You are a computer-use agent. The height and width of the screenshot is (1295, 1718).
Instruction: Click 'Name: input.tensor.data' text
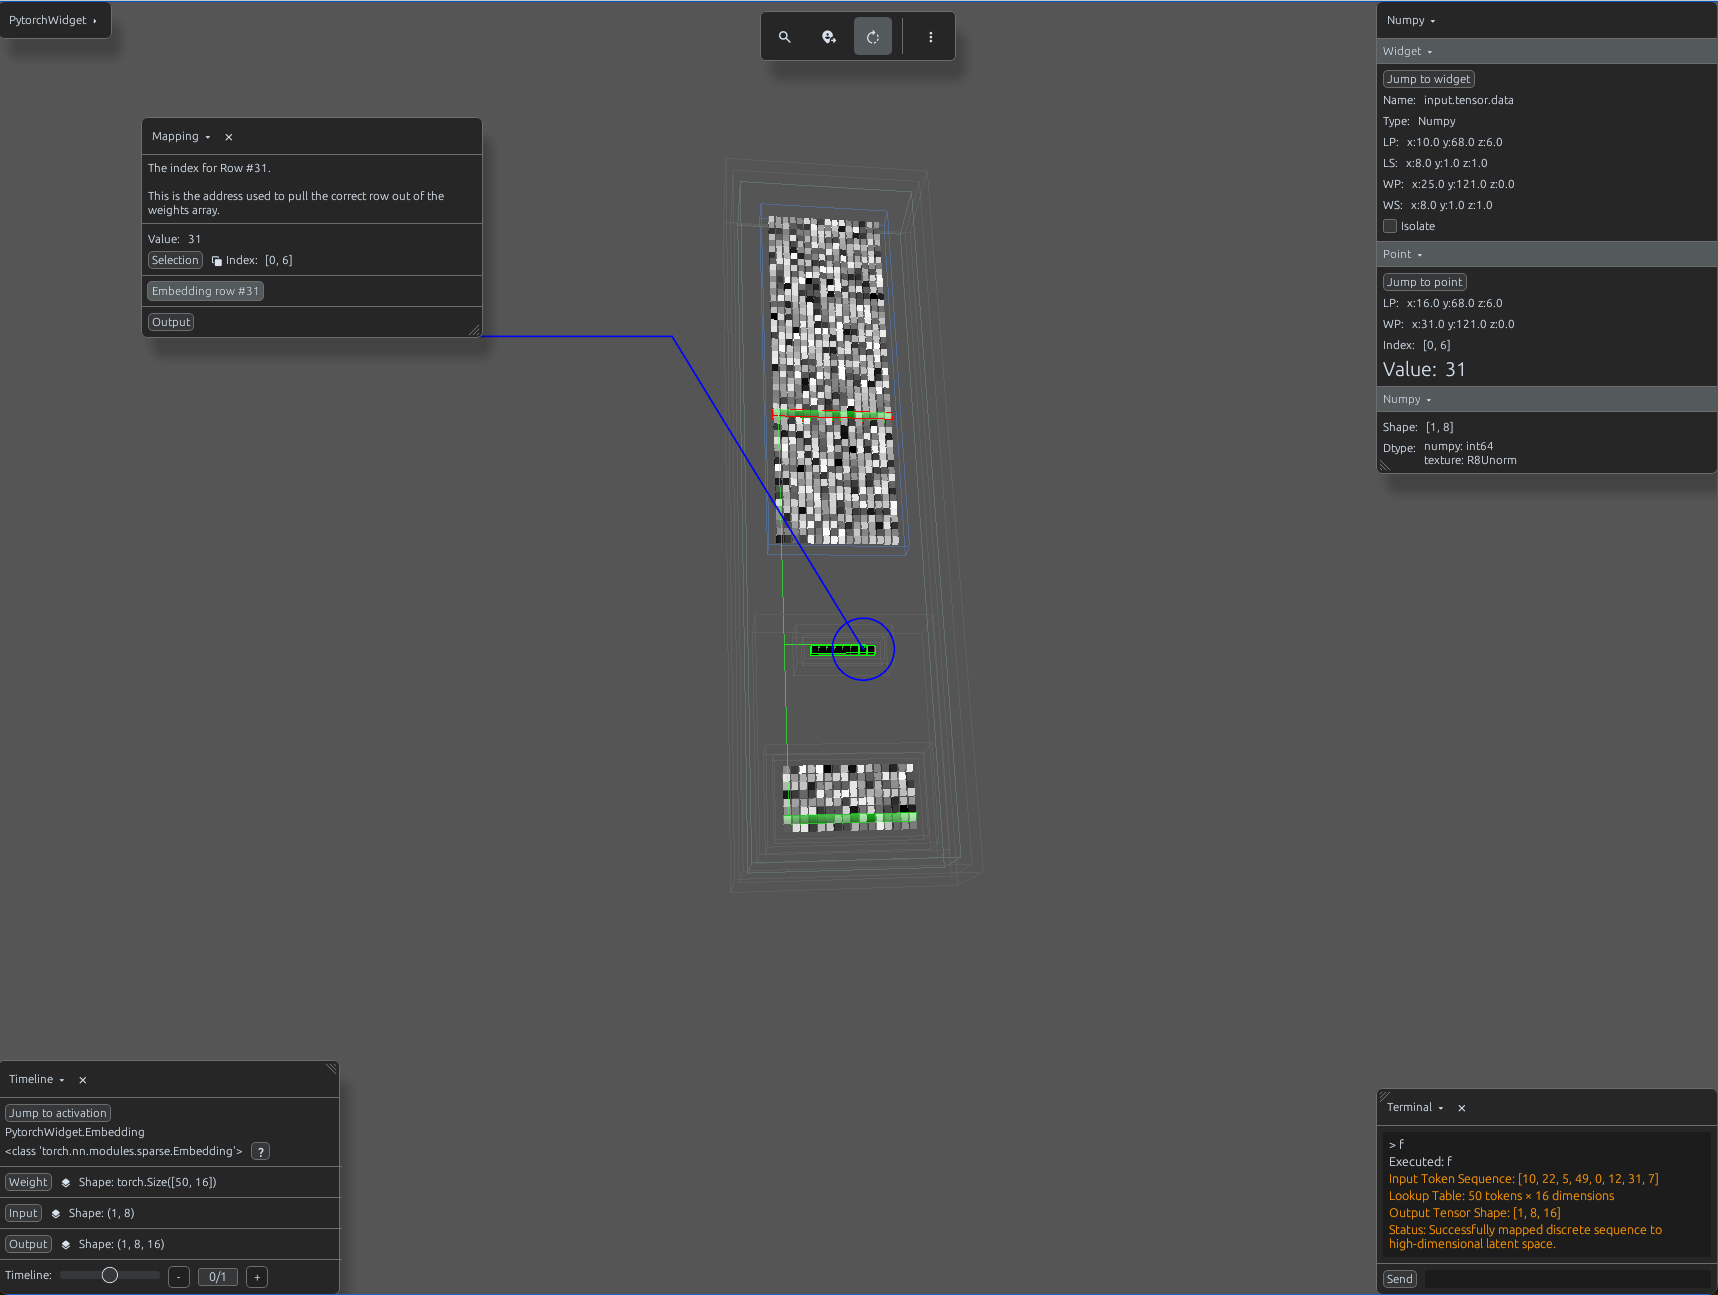pos(1448,100)
